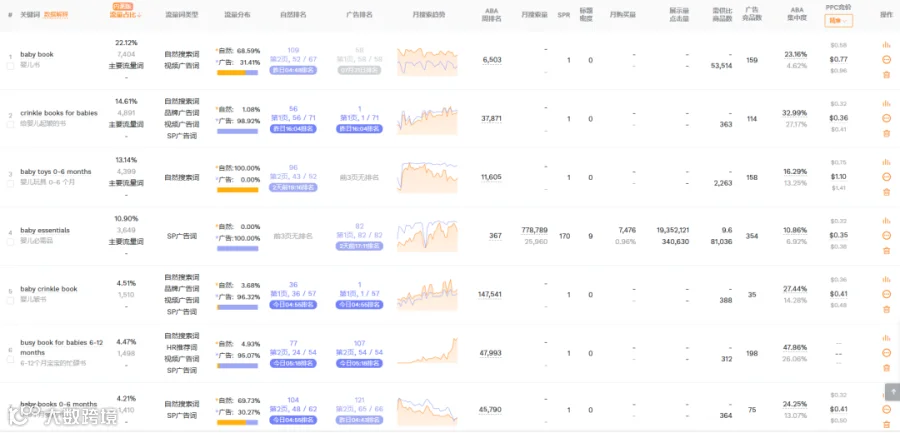Viewport: 900px width, 433px height.
Task: Click minus-circle icon for busy book for babies row
Action: (x=886, y=353)
